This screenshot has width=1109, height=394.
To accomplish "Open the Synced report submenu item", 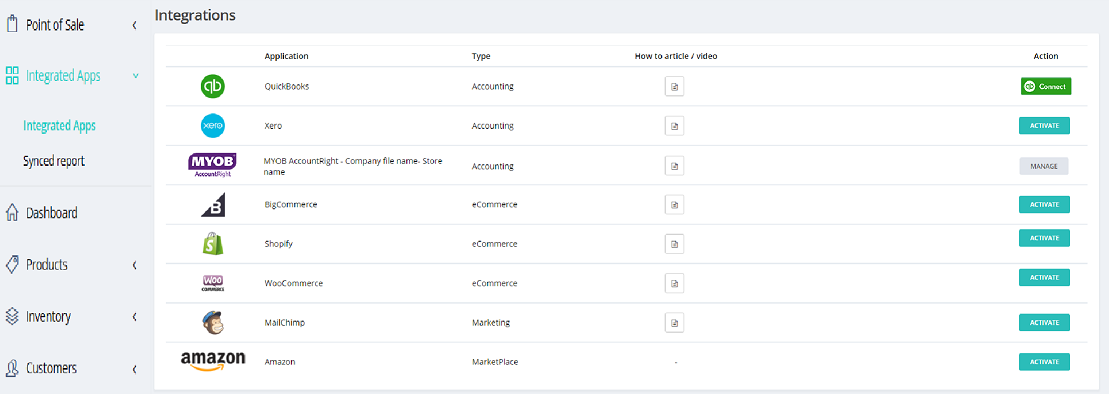I will tap(54, 161).
